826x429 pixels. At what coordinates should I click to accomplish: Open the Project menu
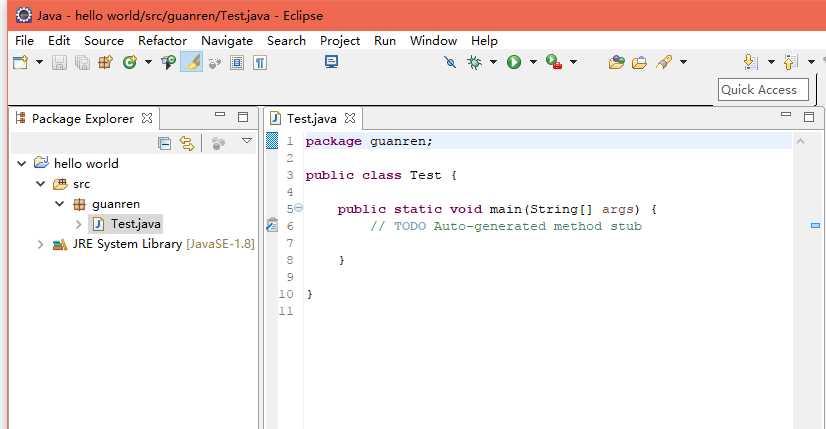tap(340, 41)
